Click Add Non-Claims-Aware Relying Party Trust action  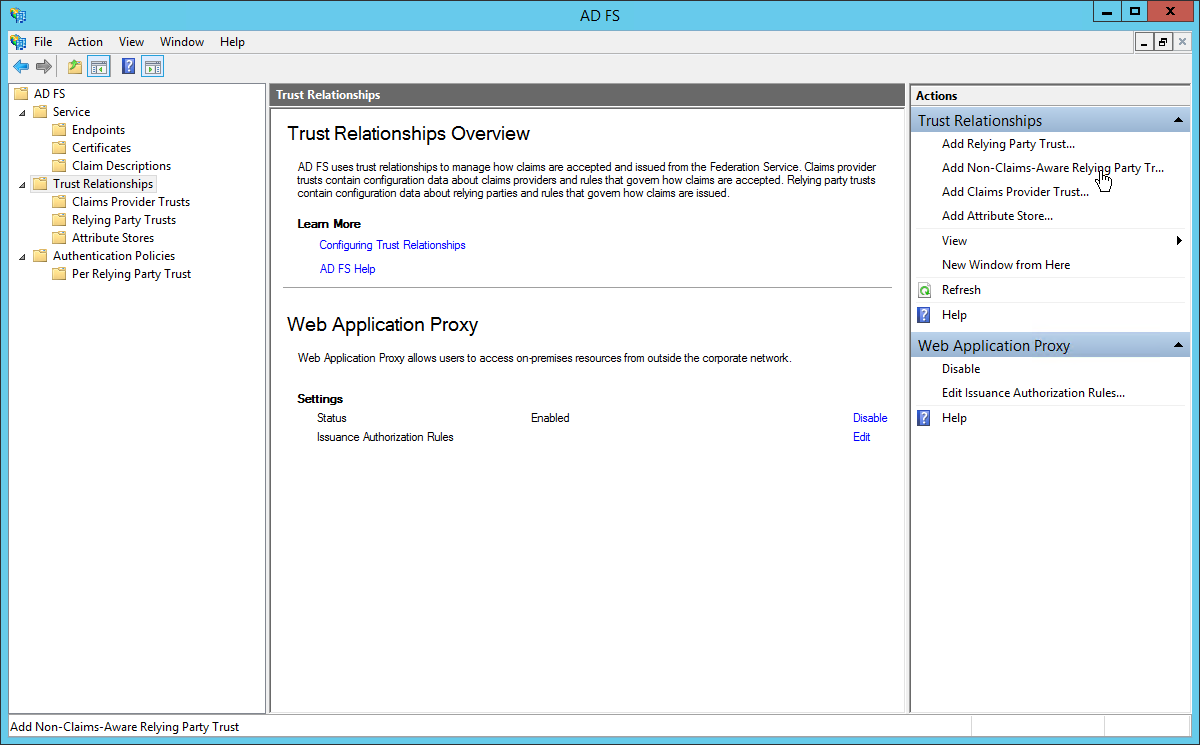pyautogui.click(x=1053, y=168)
